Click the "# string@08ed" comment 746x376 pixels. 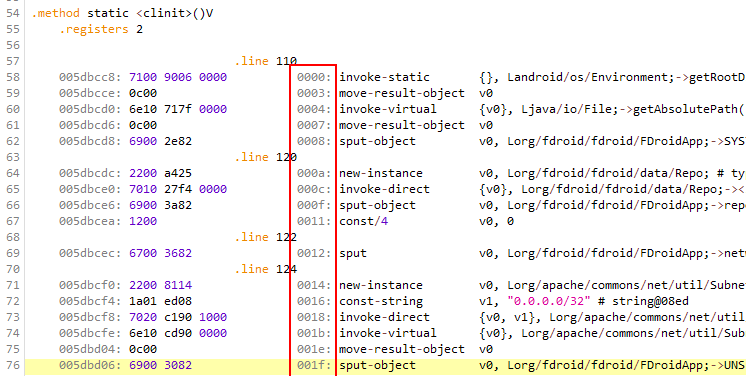tap(644, 301)
